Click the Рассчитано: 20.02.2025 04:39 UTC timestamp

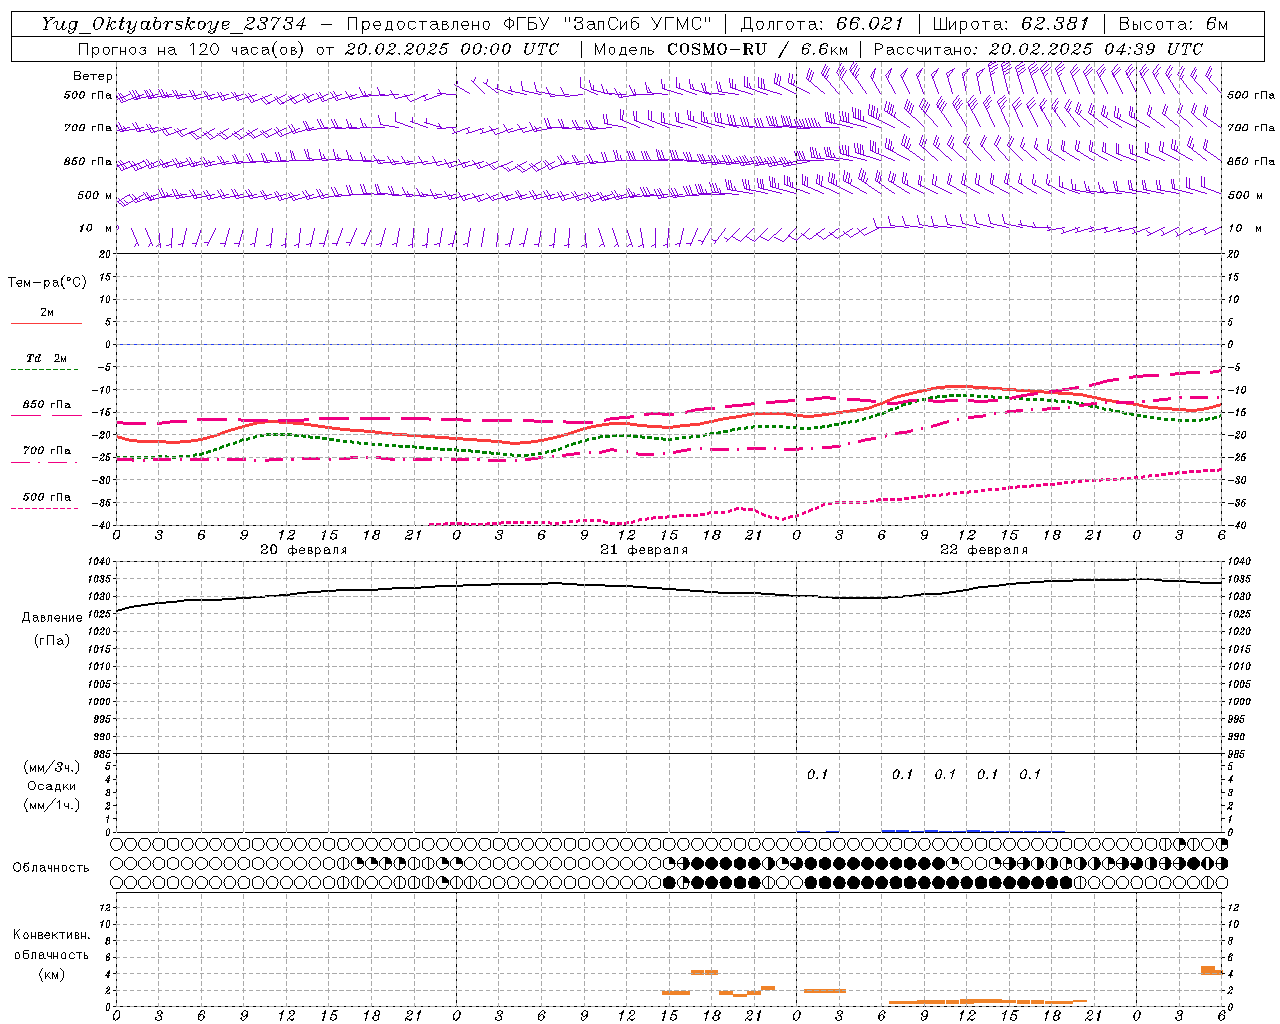pos(1038,49)
